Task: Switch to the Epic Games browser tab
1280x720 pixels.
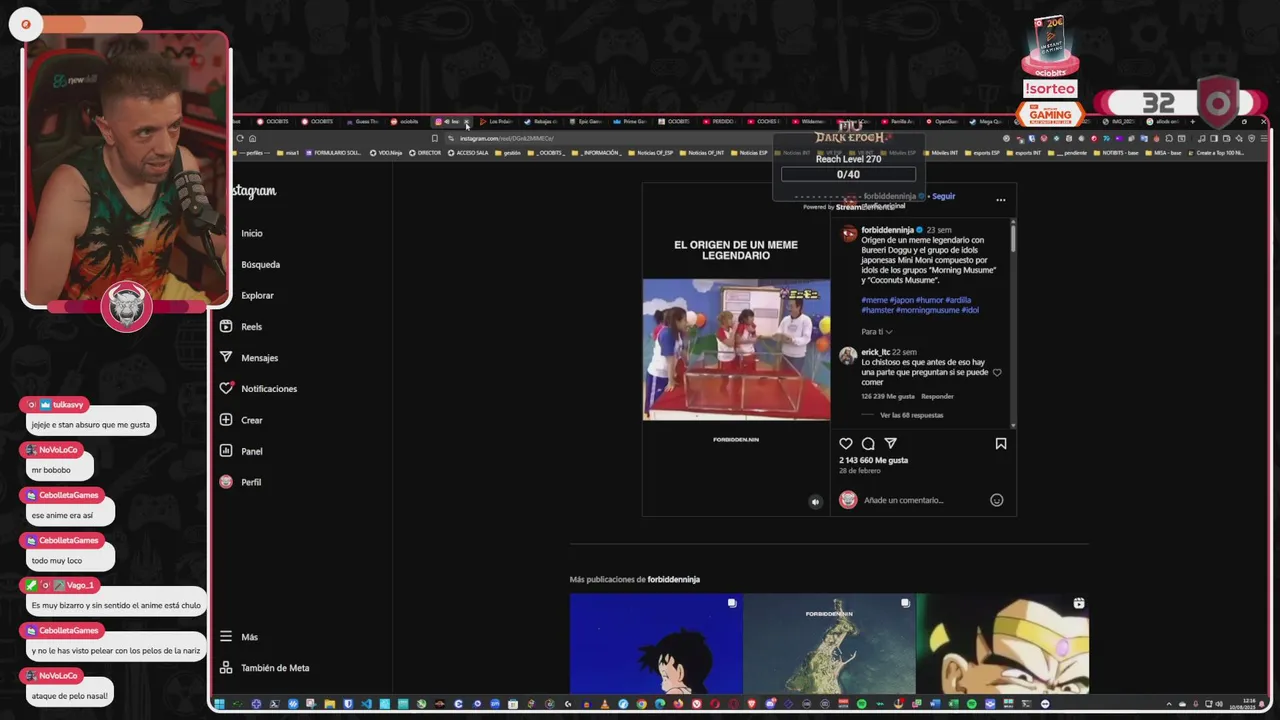Action: 585,122
